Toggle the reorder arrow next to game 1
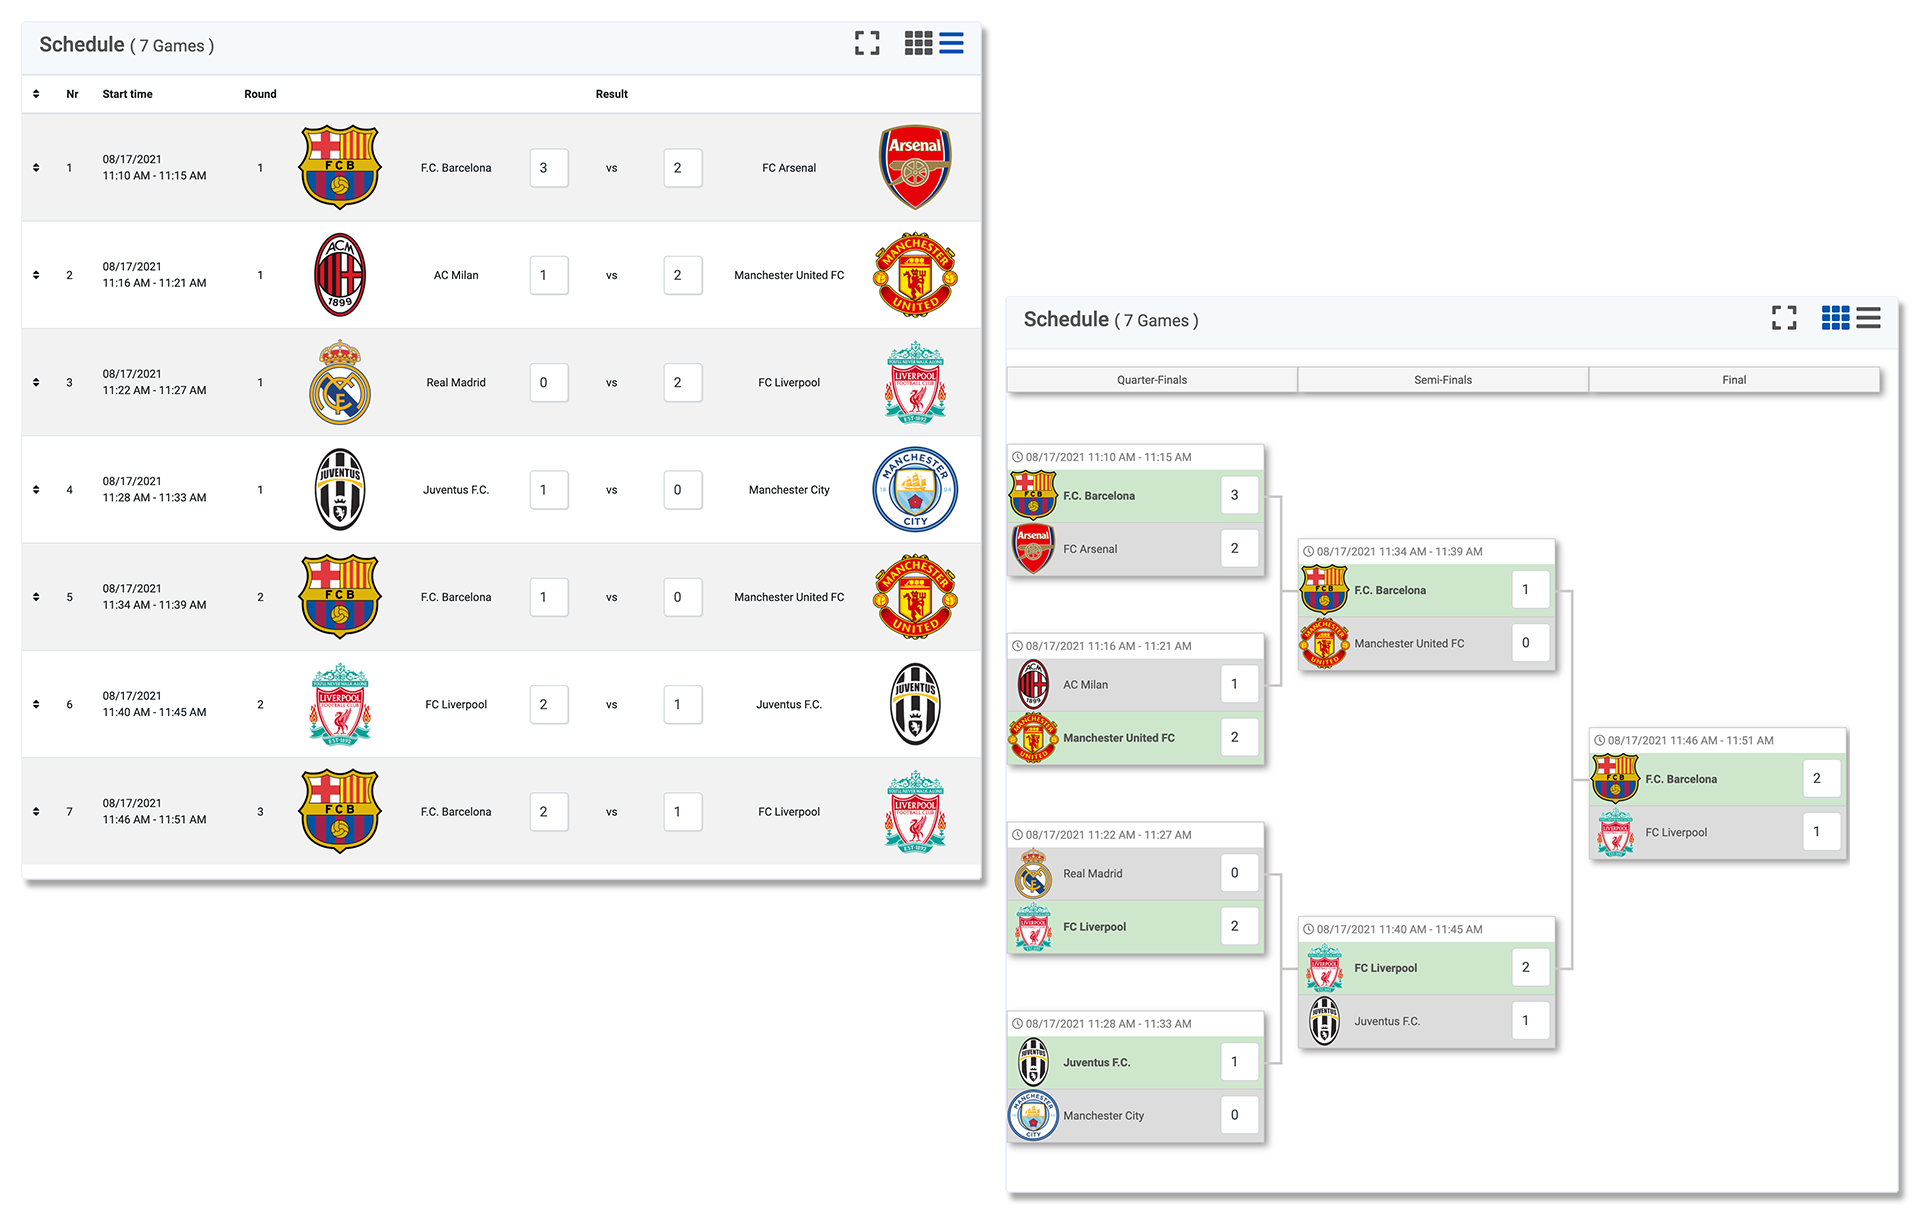Image resolution: width=1920 pixels, height=1214 pixels. [x=36, y=167]
